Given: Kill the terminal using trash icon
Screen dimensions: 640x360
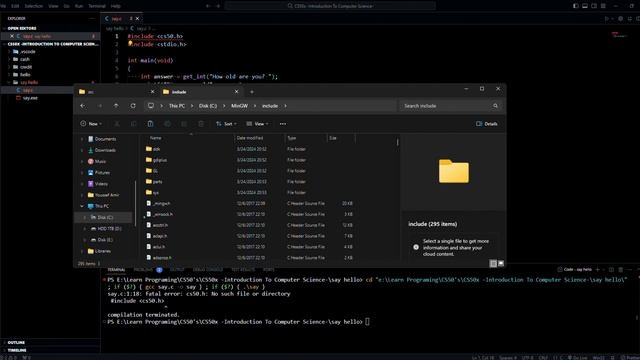Looking at the screenshot, I should coord(620,269).
